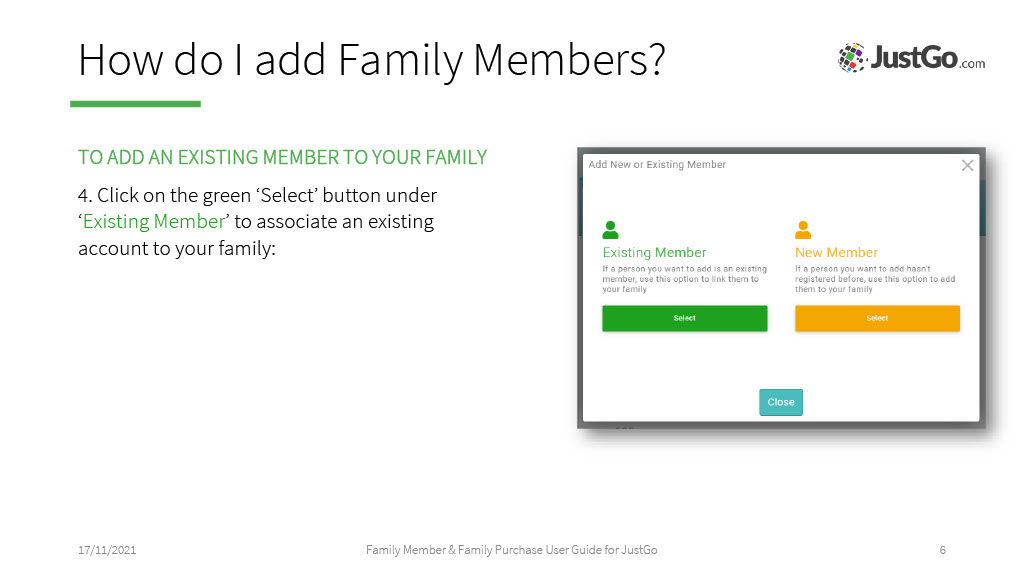Image resolution: width=1024 pixels, height=576 pixels.
Task: Click the JustGo.com logo
Action: coord(912,58)
